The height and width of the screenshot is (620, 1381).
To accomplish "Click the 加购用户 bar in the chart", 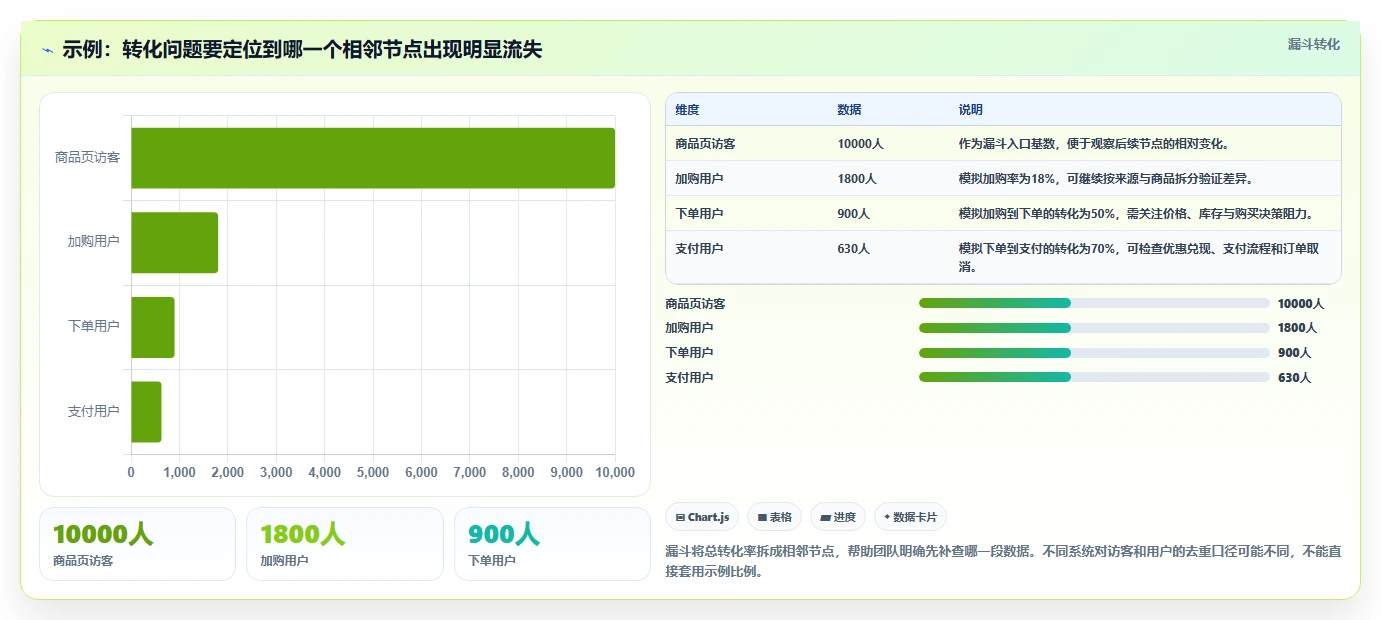I will tap(174, 242).
